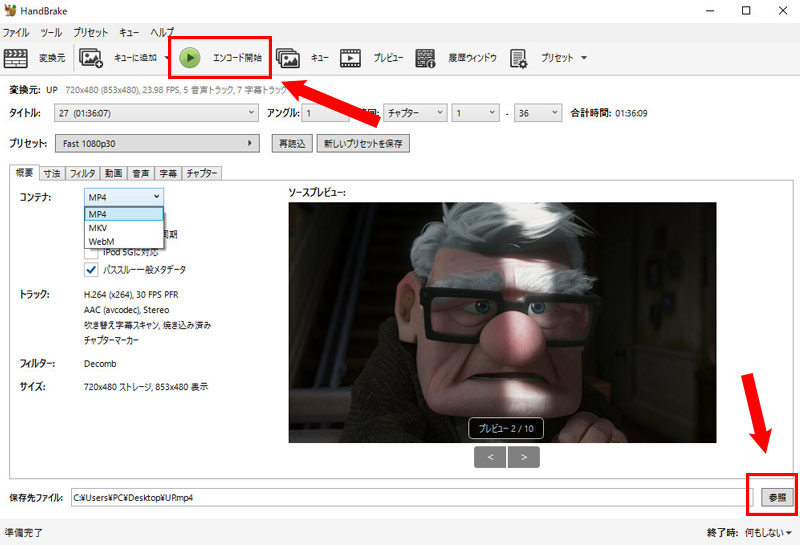Open the start chapter 1 dropdown
Image resolution: width=800 pixels, height=545 pixels.
pos(475,113)
